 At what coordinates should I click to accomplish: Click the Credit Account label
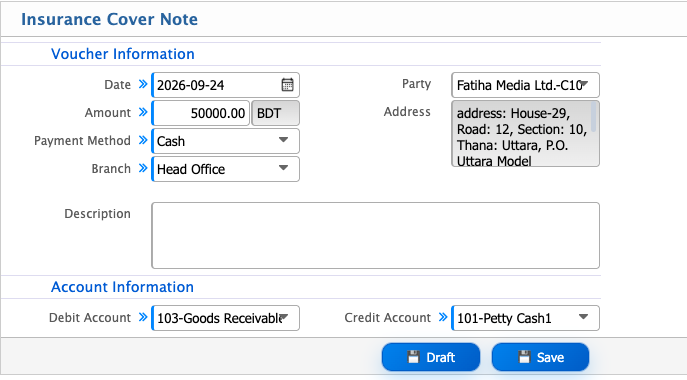coord(388,317)
